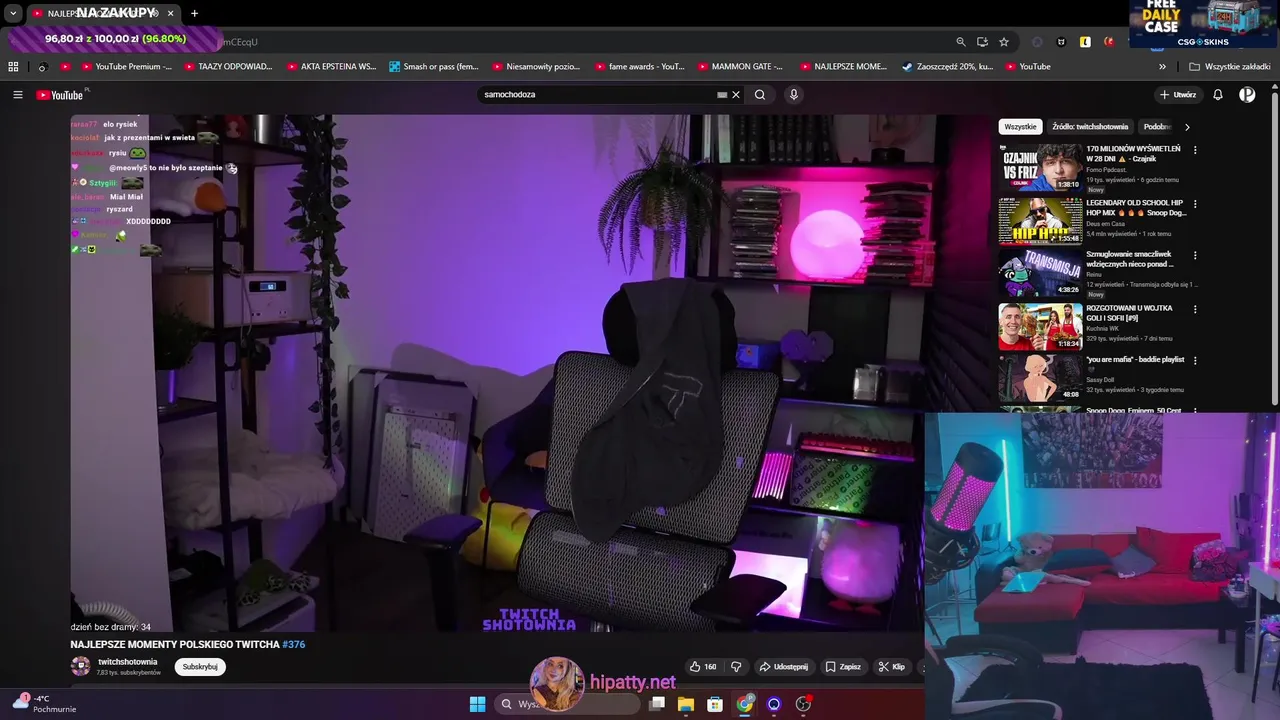Screen dimensions: 1280x720
Task: Open YouTube notifications bell
Action: click(x=1218, y=95)
